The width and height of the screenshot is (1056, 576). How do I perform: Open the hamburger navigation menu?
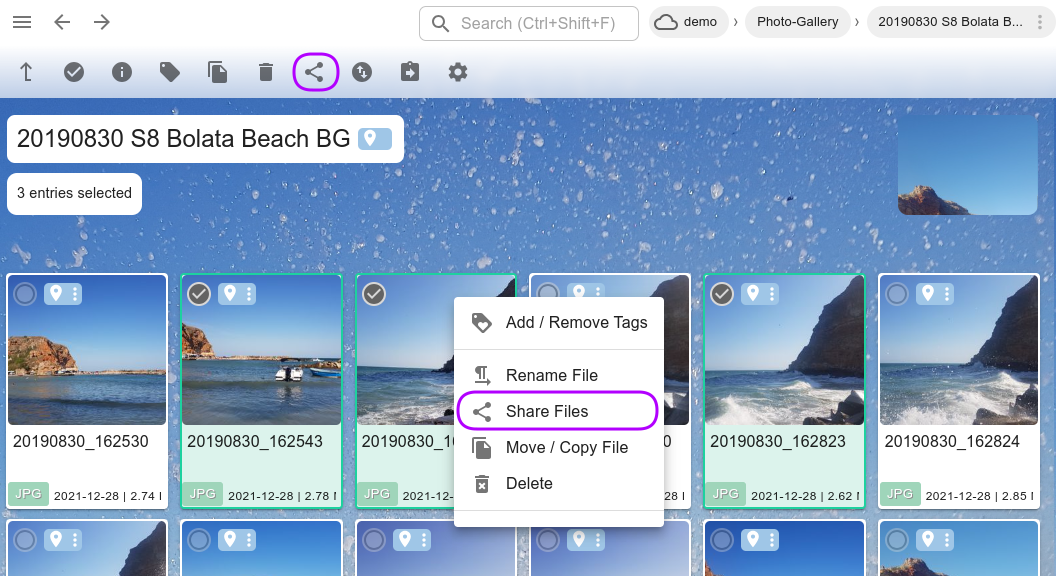click(22, 22)
